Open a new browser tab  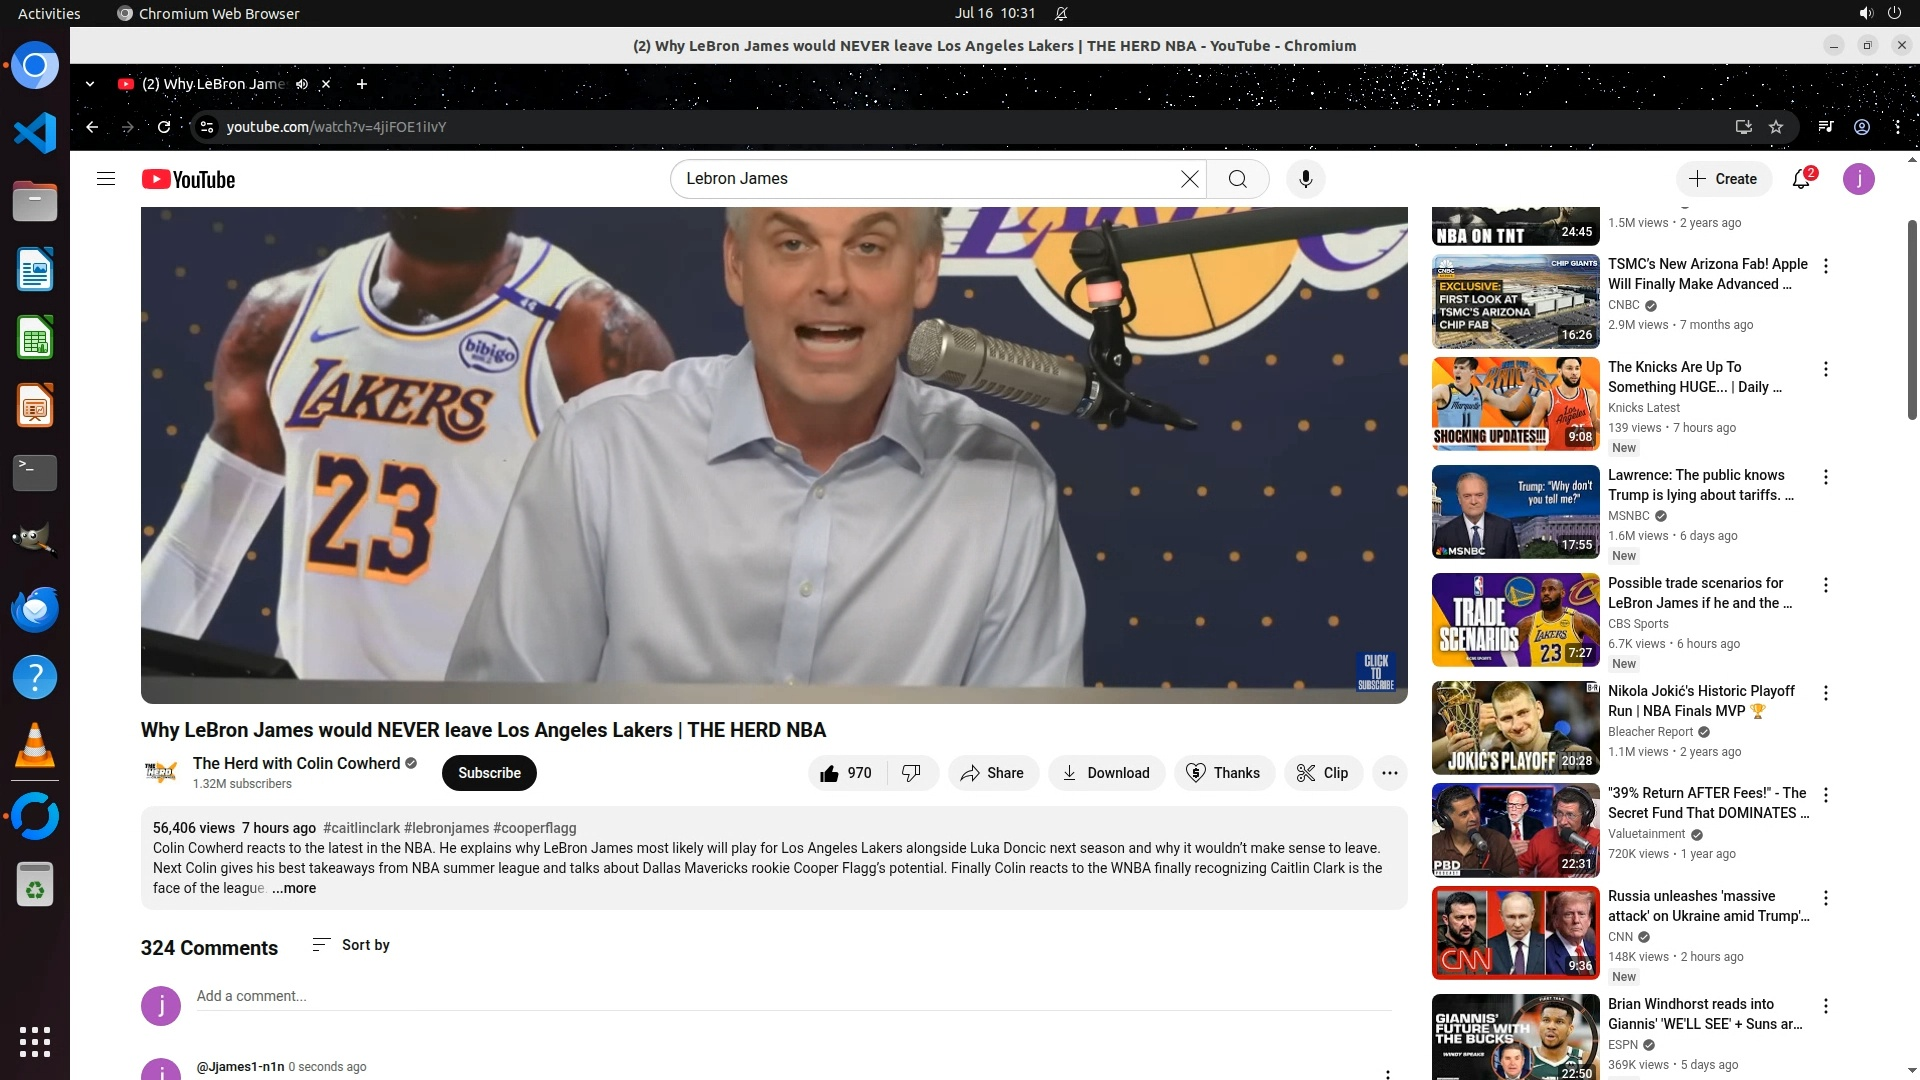coord(362,84)
